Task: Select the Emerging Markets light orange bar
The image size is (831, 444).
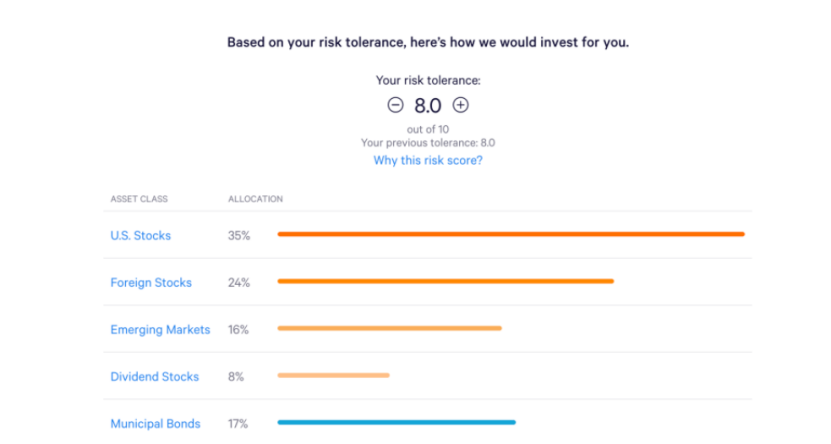Action: click(x=390, y=328)
